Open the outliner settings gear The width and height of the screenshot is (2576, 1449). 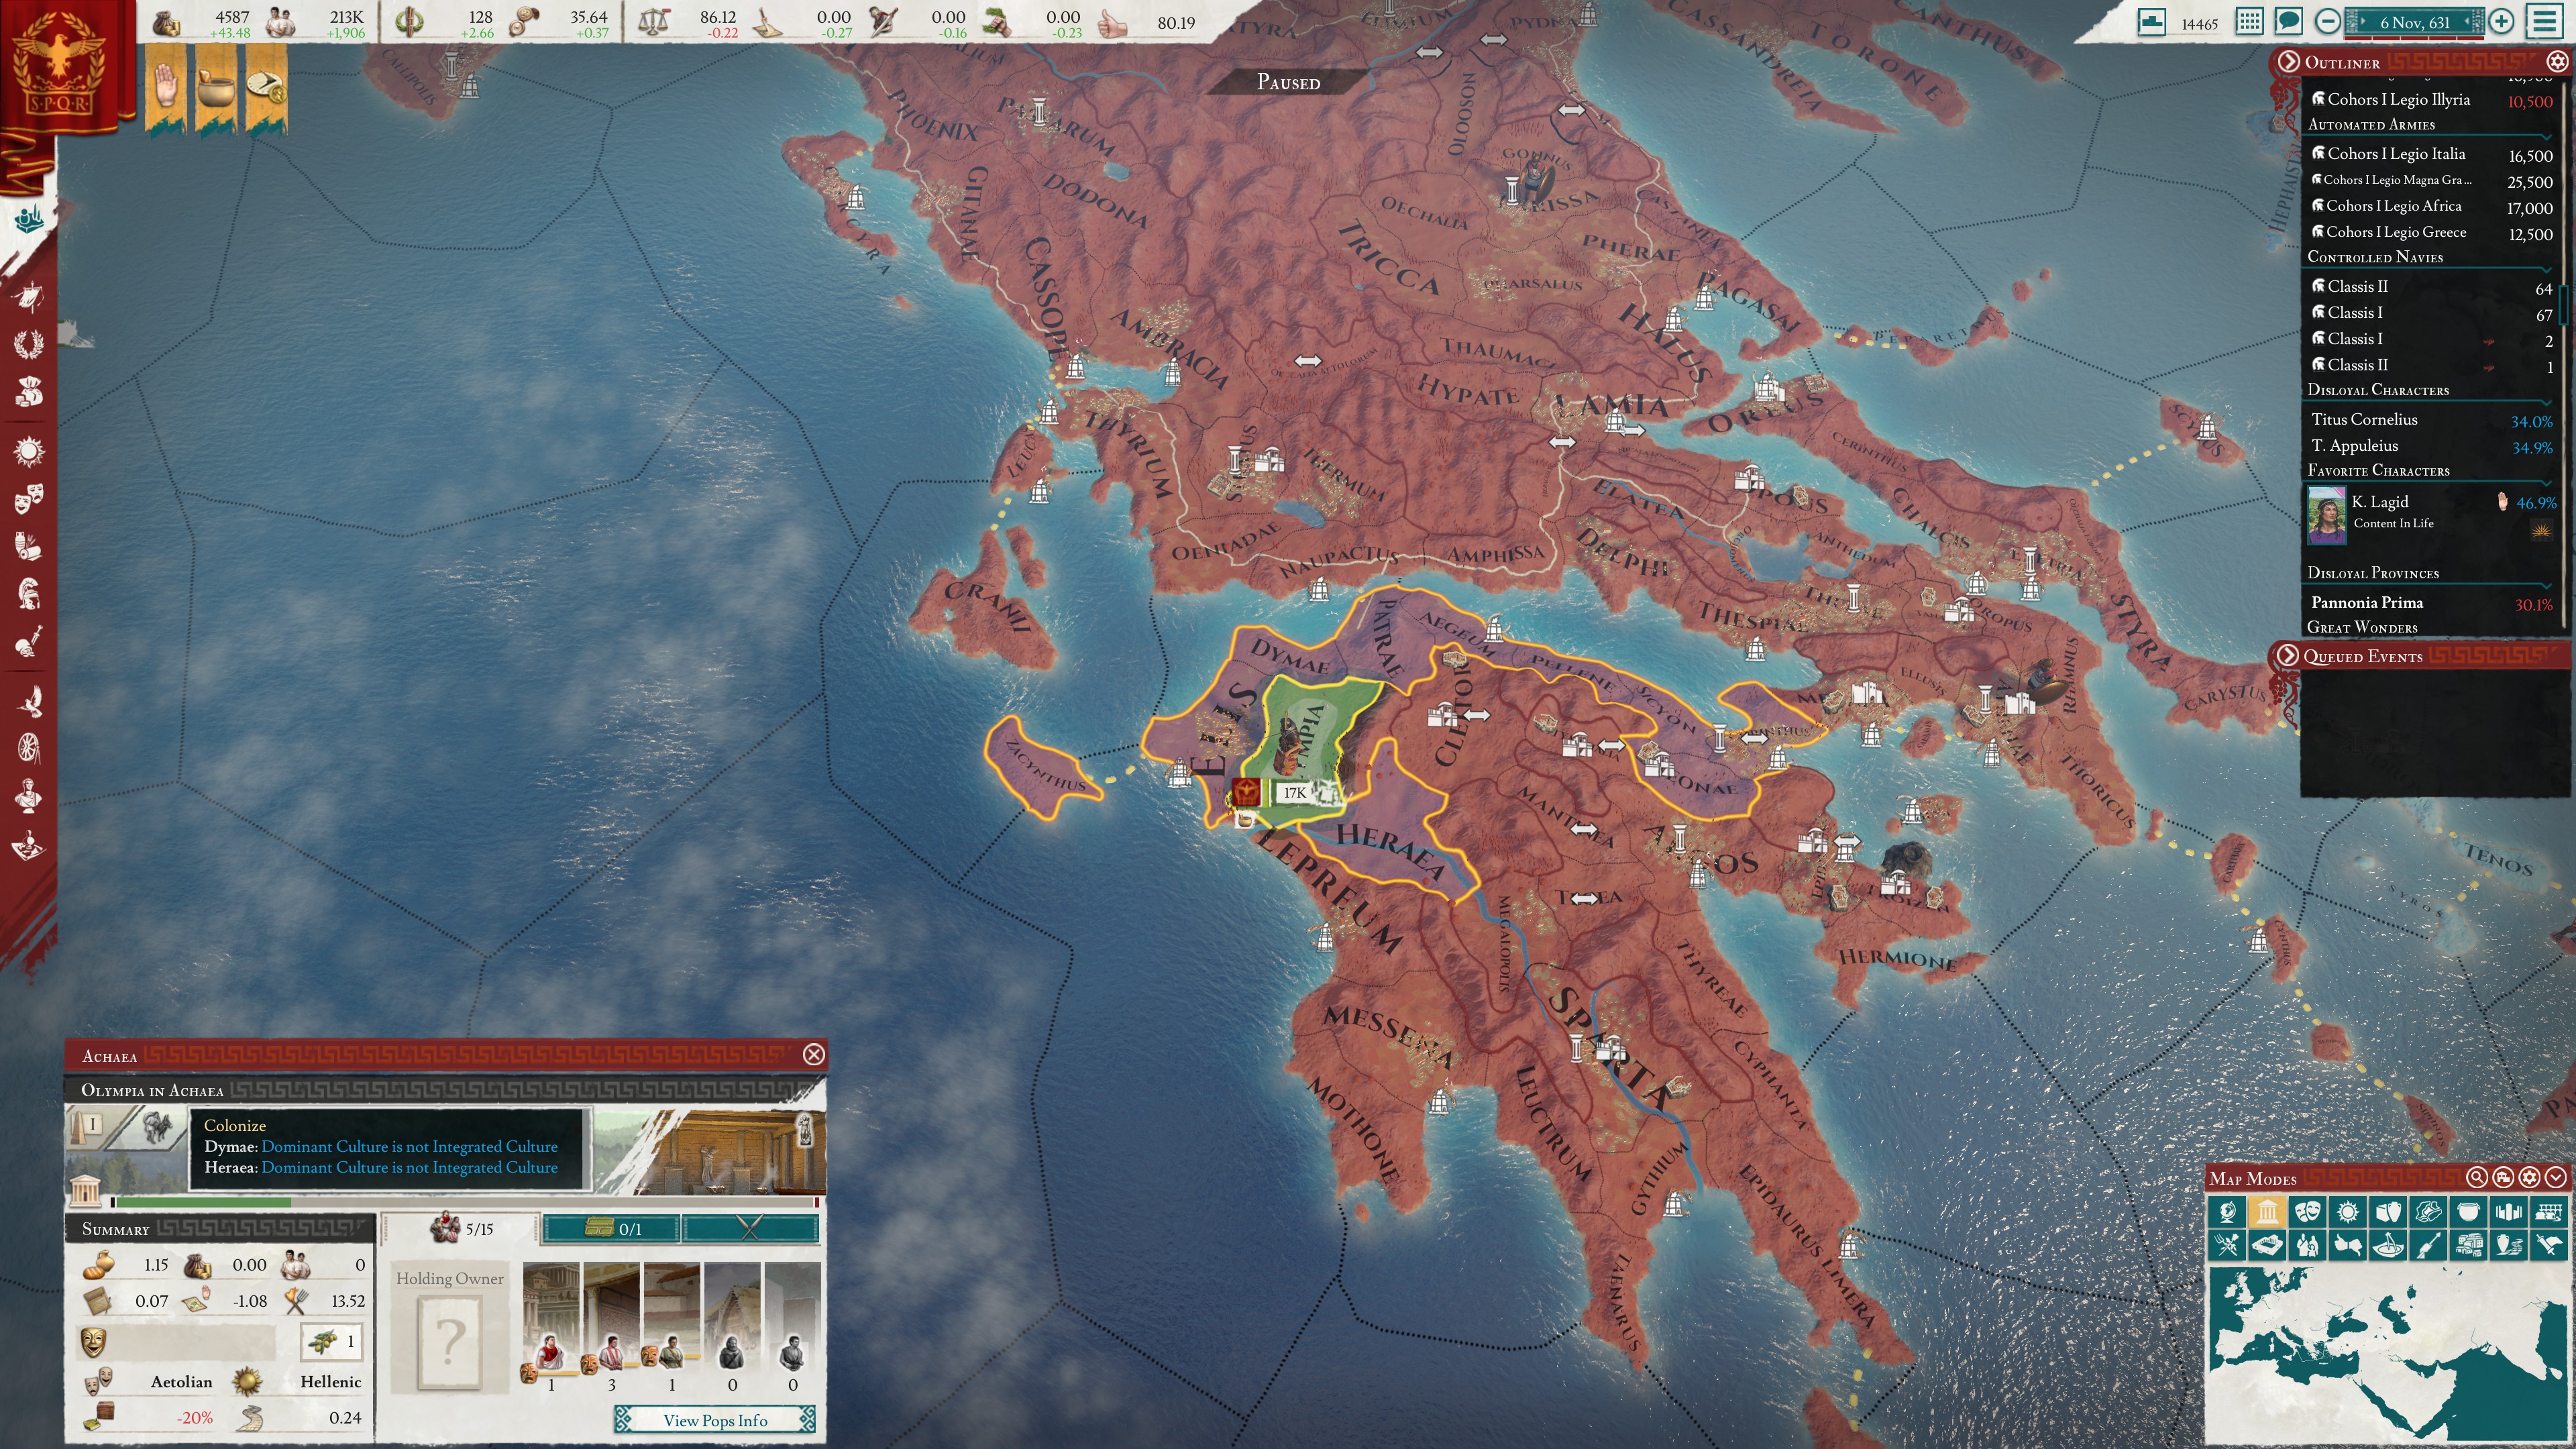pyautogui.click(x=2557, y=62)
